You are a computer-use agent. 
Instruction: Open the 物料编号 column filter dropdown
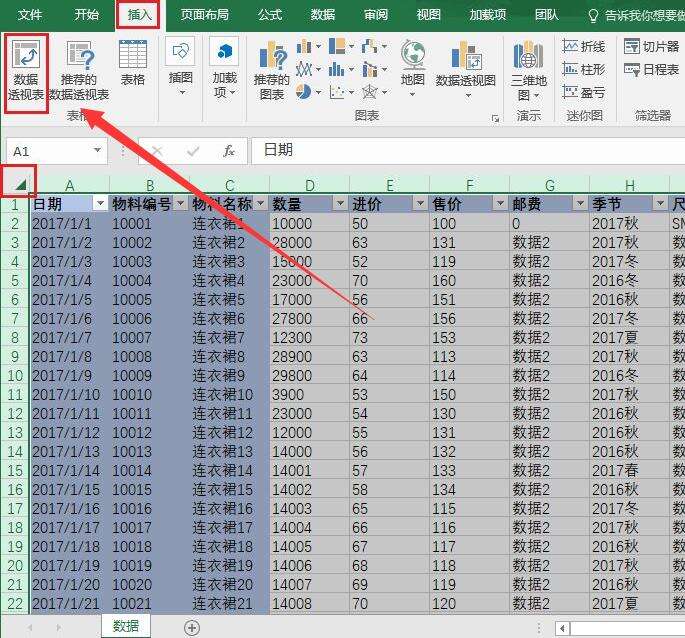point(180,204)
